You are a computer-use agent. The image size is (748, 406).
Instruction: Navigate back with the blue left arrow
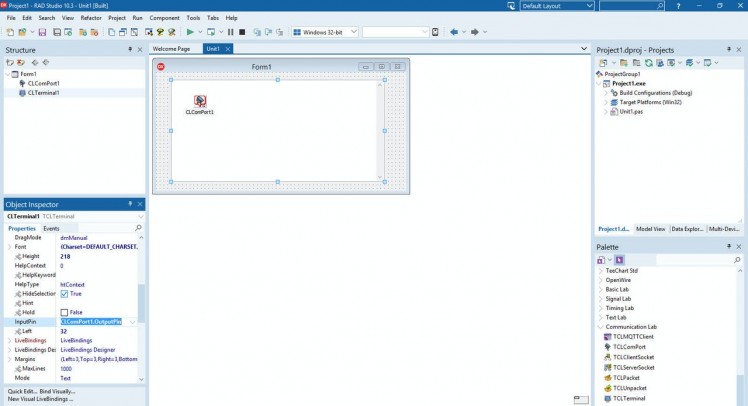click(x=454, y=32)
